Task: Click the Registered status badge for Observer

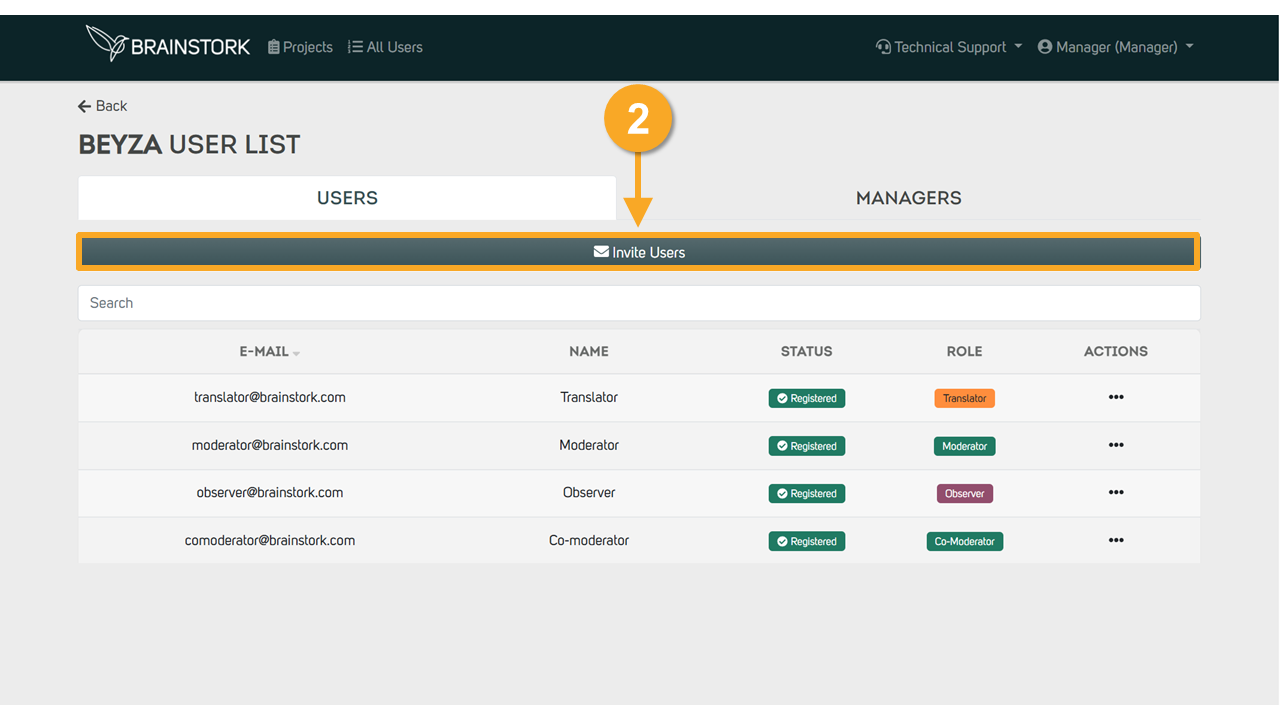Action: (807, 493)
